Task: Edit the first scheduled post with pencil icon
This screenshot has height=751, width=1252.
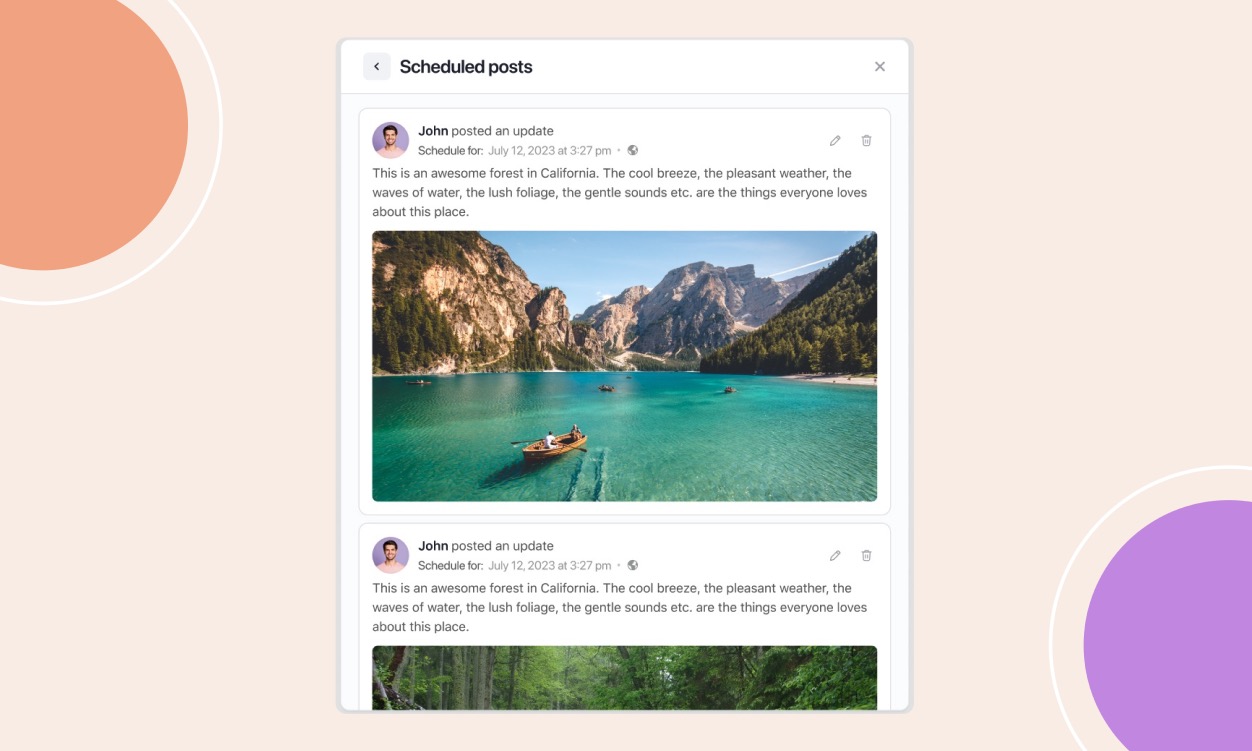Action: [x=835, y=141]
